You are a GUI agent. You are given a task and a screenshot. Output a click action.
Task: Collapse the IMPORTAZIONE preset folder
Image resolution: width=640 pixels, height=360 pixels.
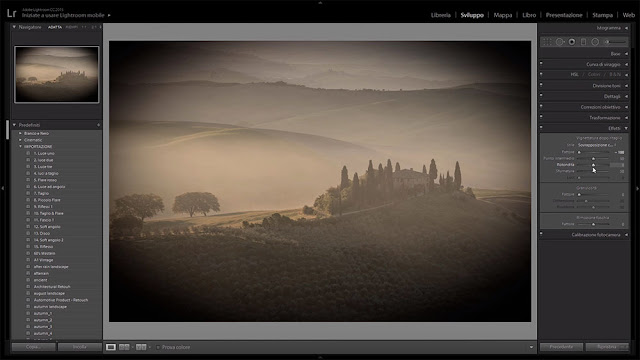pos(20,147)
